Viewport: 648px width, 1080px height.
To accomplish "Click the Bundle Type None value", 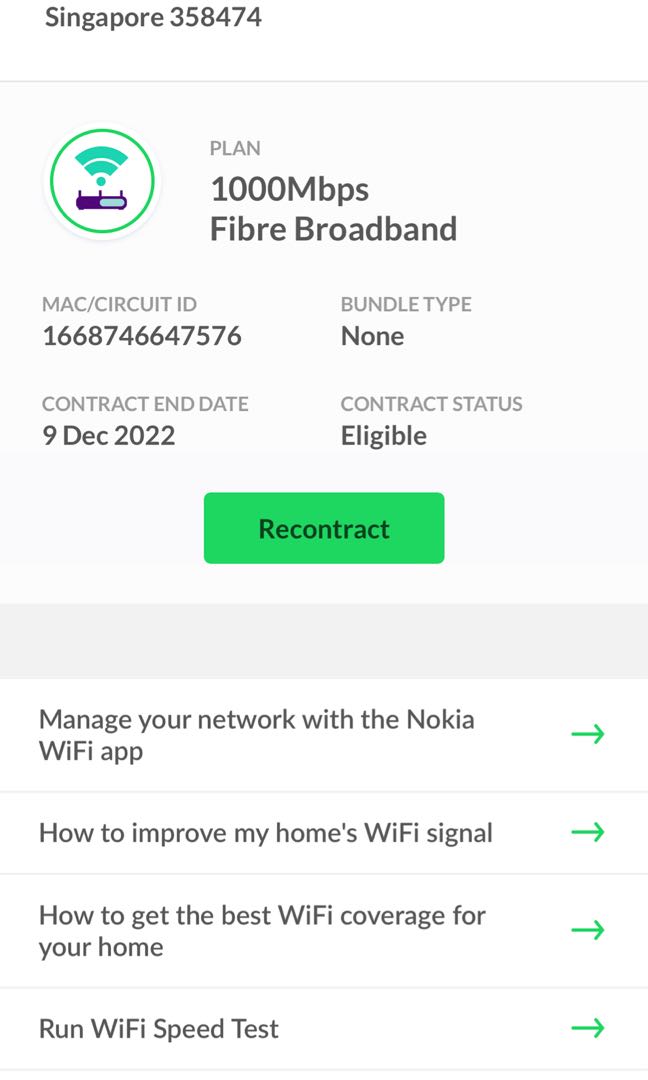I will coord(372,336).
